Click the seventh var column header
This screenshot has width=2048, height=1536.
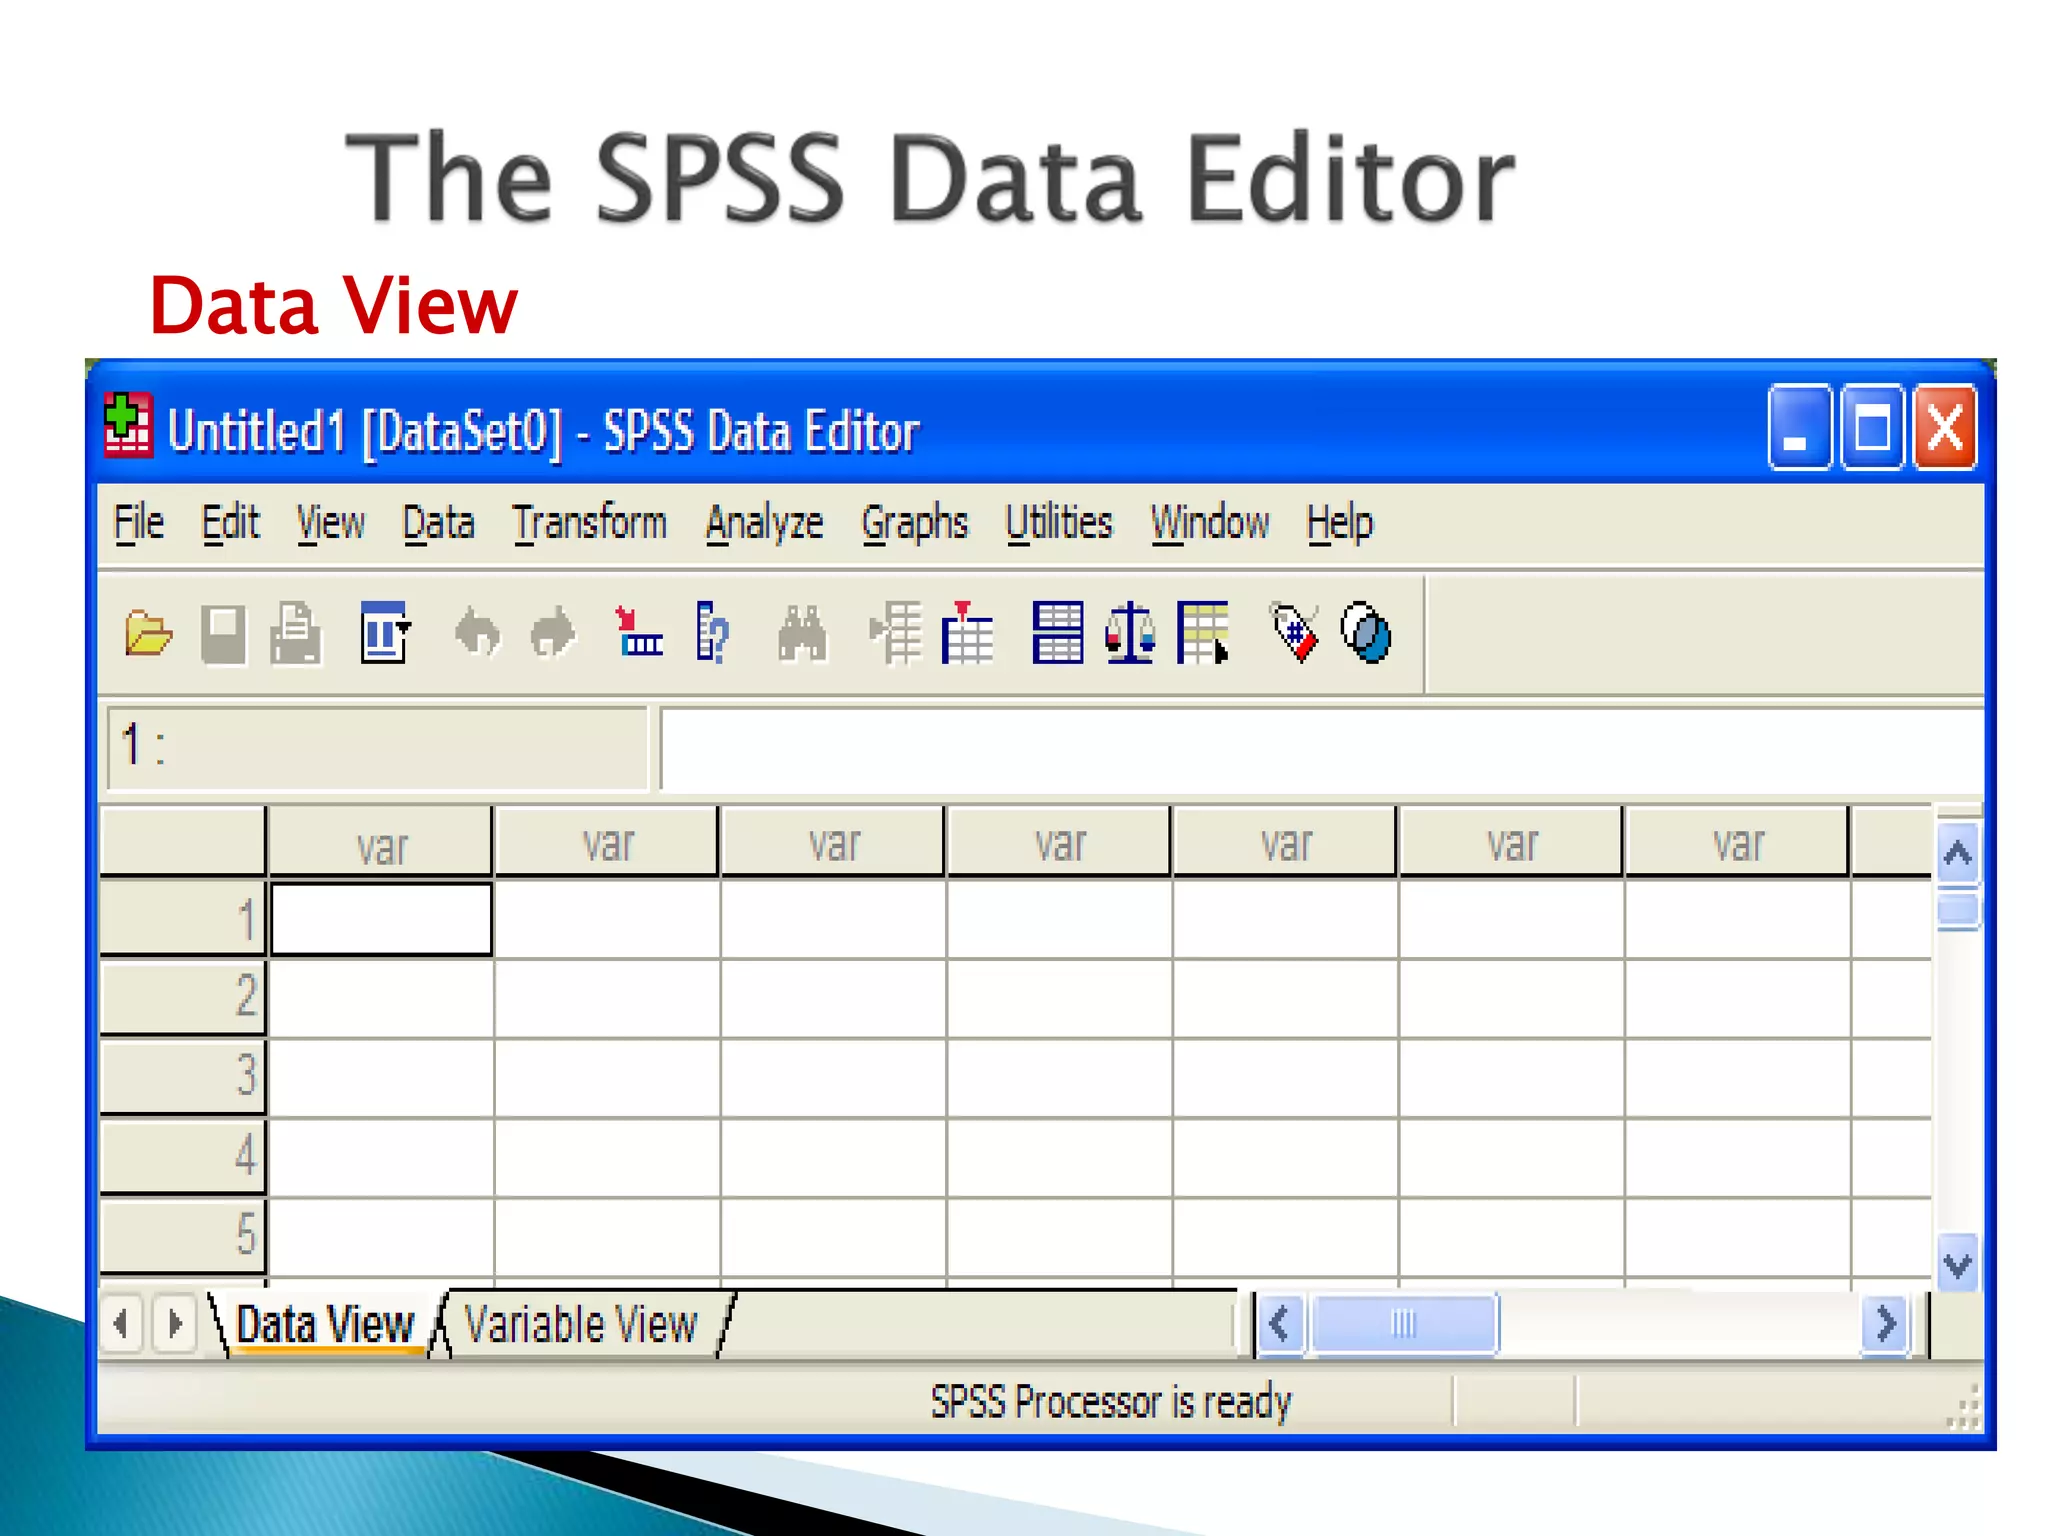point(1737,842)
